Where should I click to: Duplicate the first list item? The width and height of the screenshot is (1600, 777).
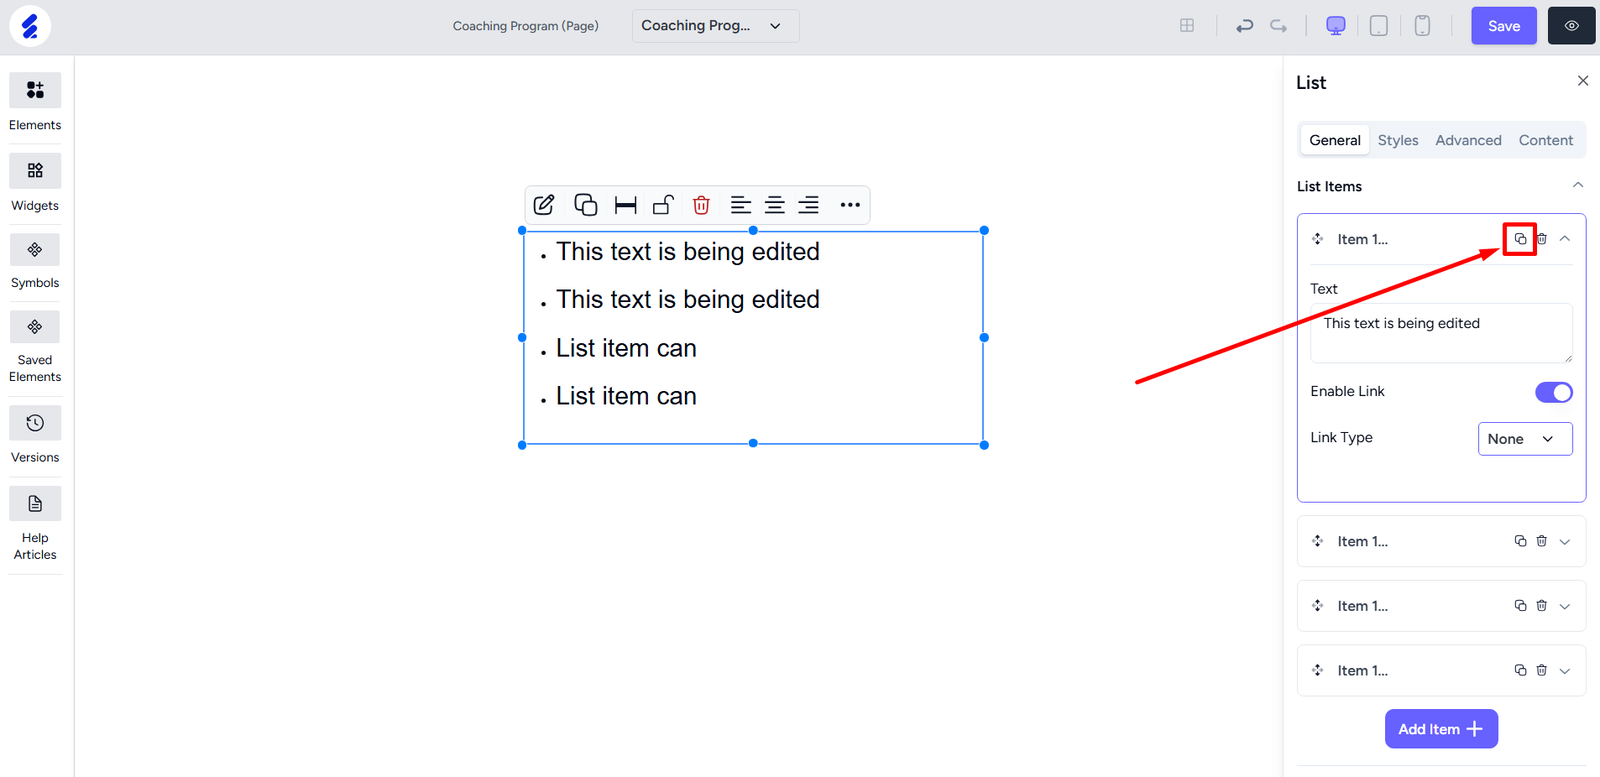click(1520, 239)
